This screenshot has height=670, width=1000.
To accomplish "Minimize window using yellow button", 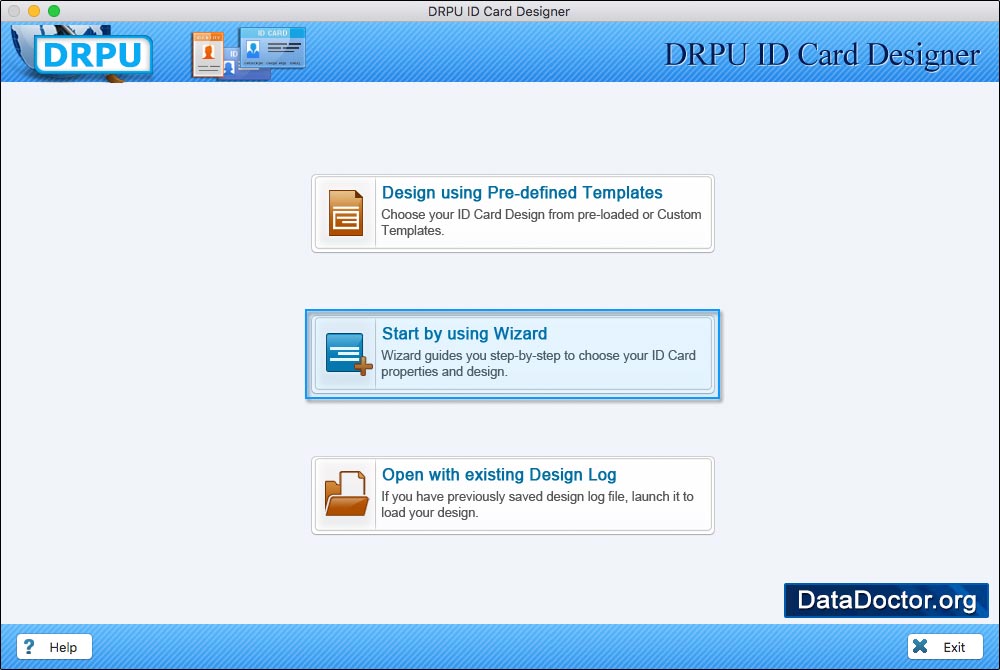I will click(x=34, y=11).
